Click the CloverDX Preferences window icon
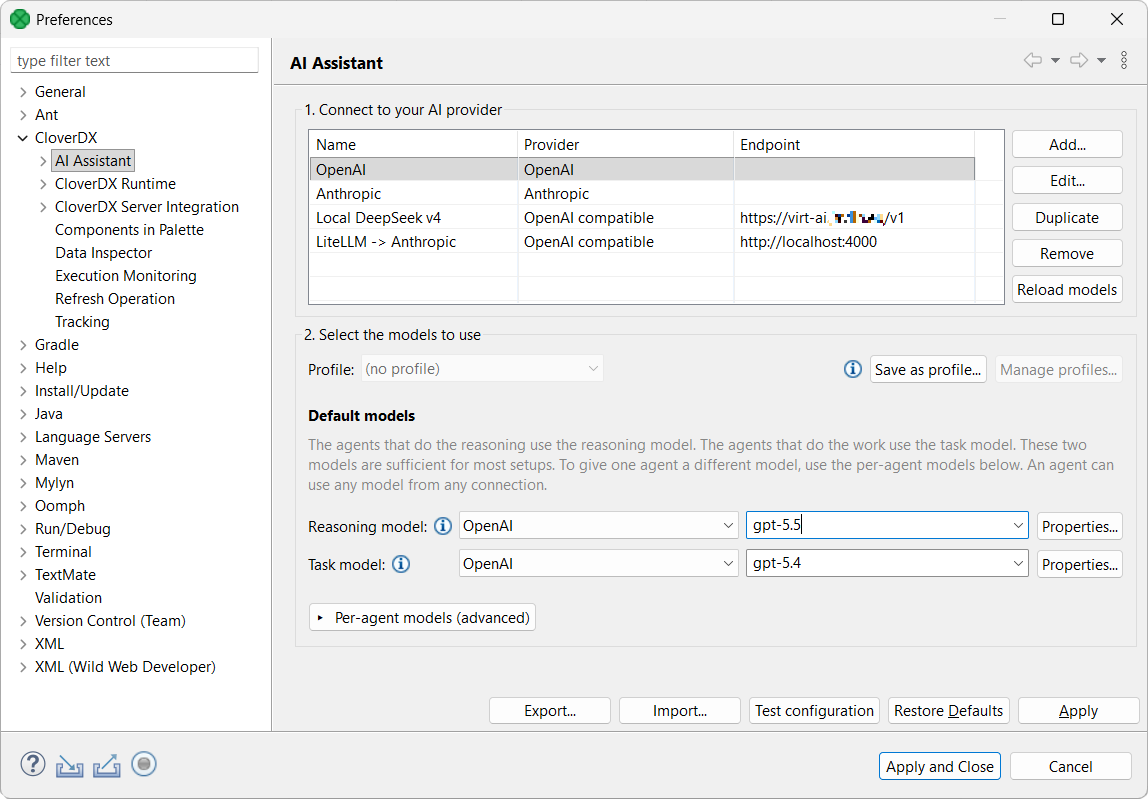The height and width of the screenshot is (799, 1148). [20, 19]
